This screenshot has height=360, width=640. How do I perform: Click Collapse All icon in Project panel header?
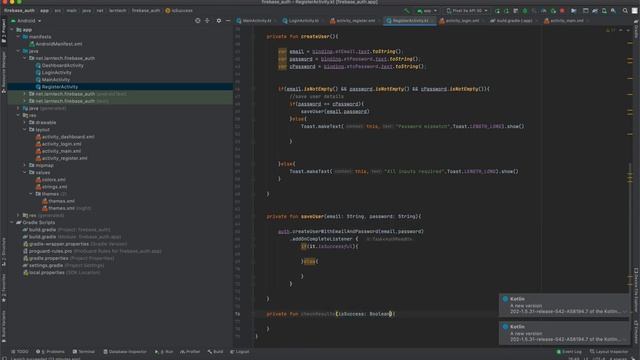click(207, 20)
